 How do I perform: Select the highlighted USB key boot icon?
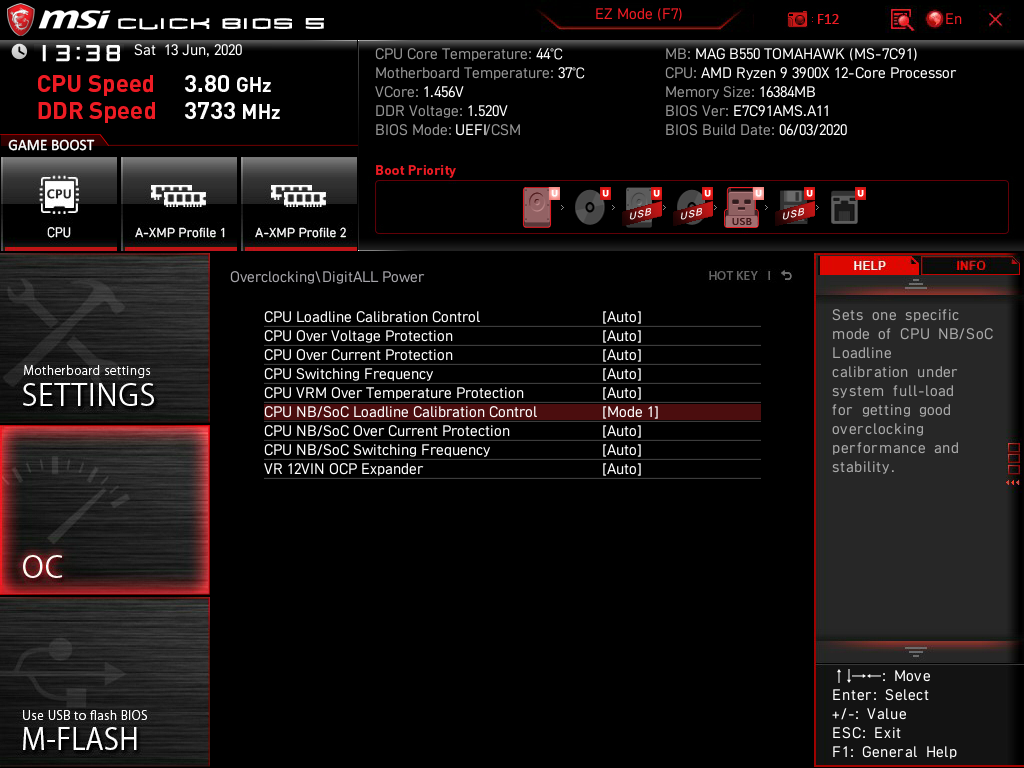coord(743,207)
